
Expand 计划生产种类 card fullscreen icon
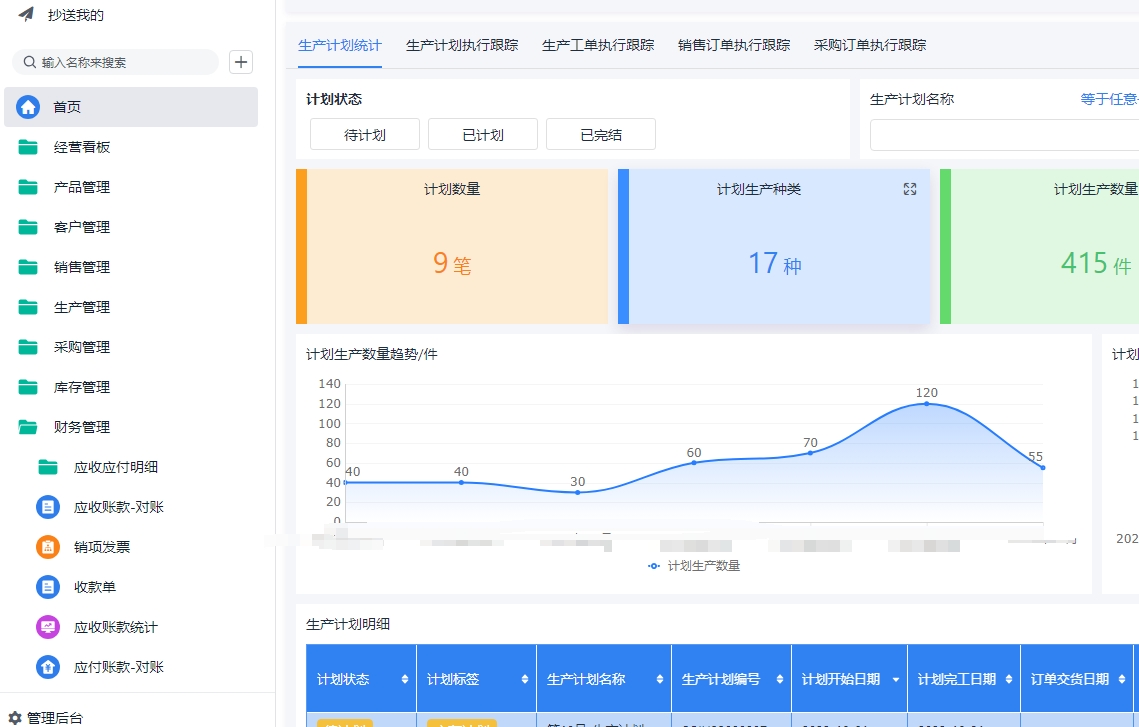[909, 189]
